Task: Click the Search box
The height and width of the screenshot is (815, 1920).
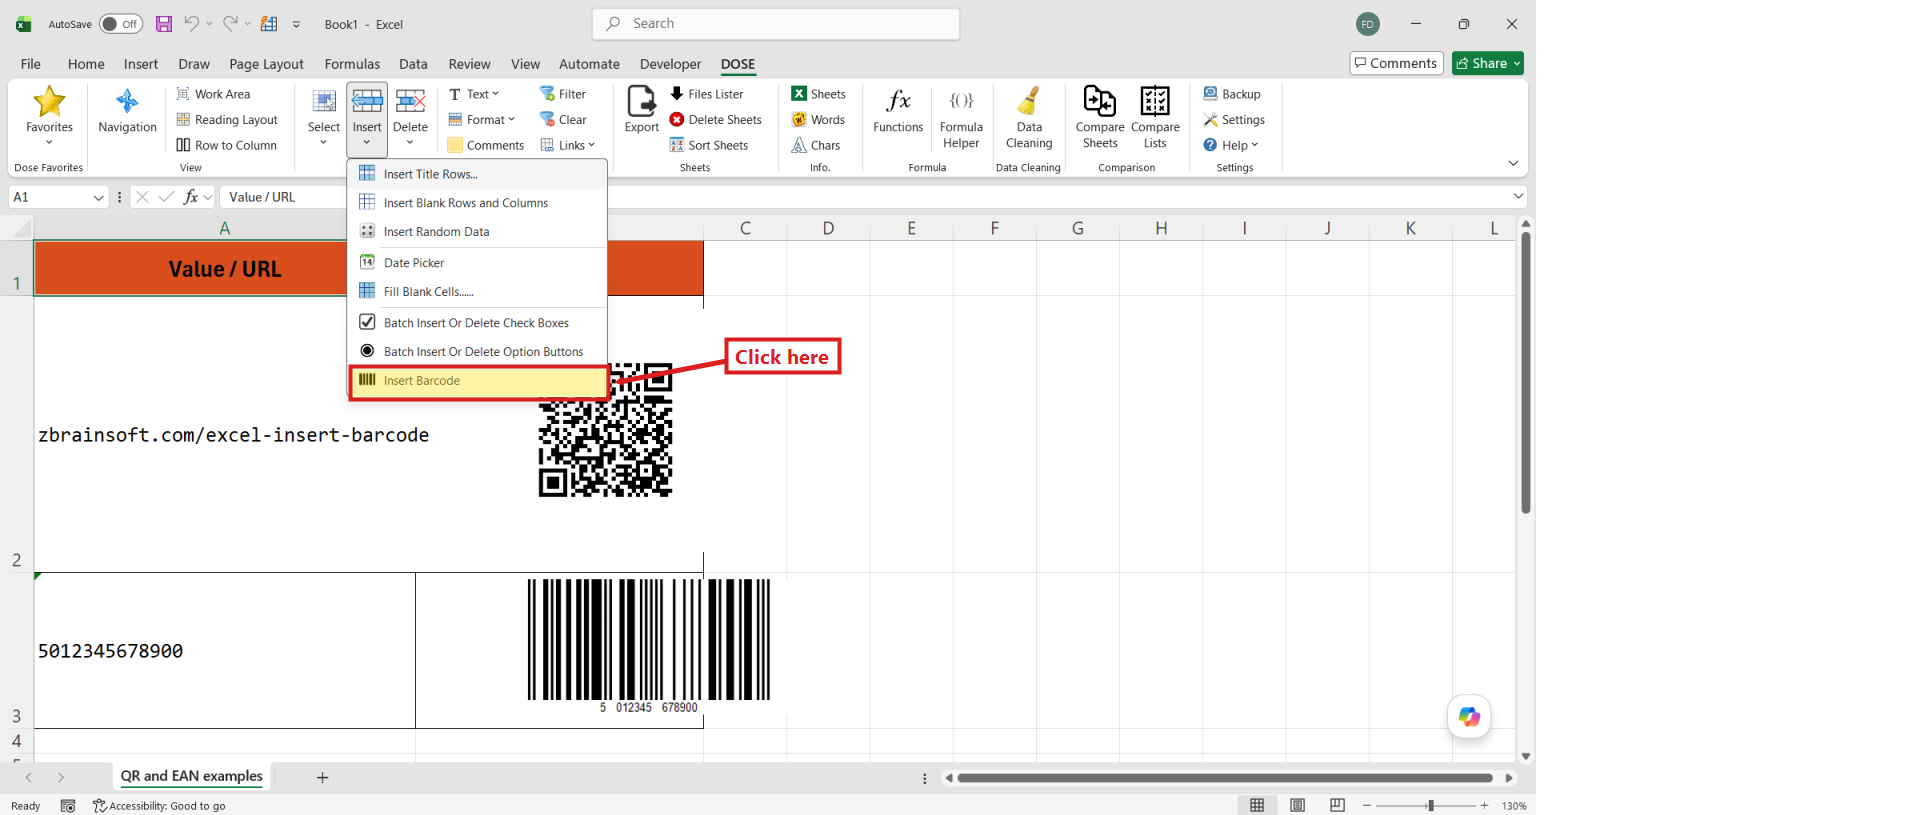Action: [x=776, y=24]
